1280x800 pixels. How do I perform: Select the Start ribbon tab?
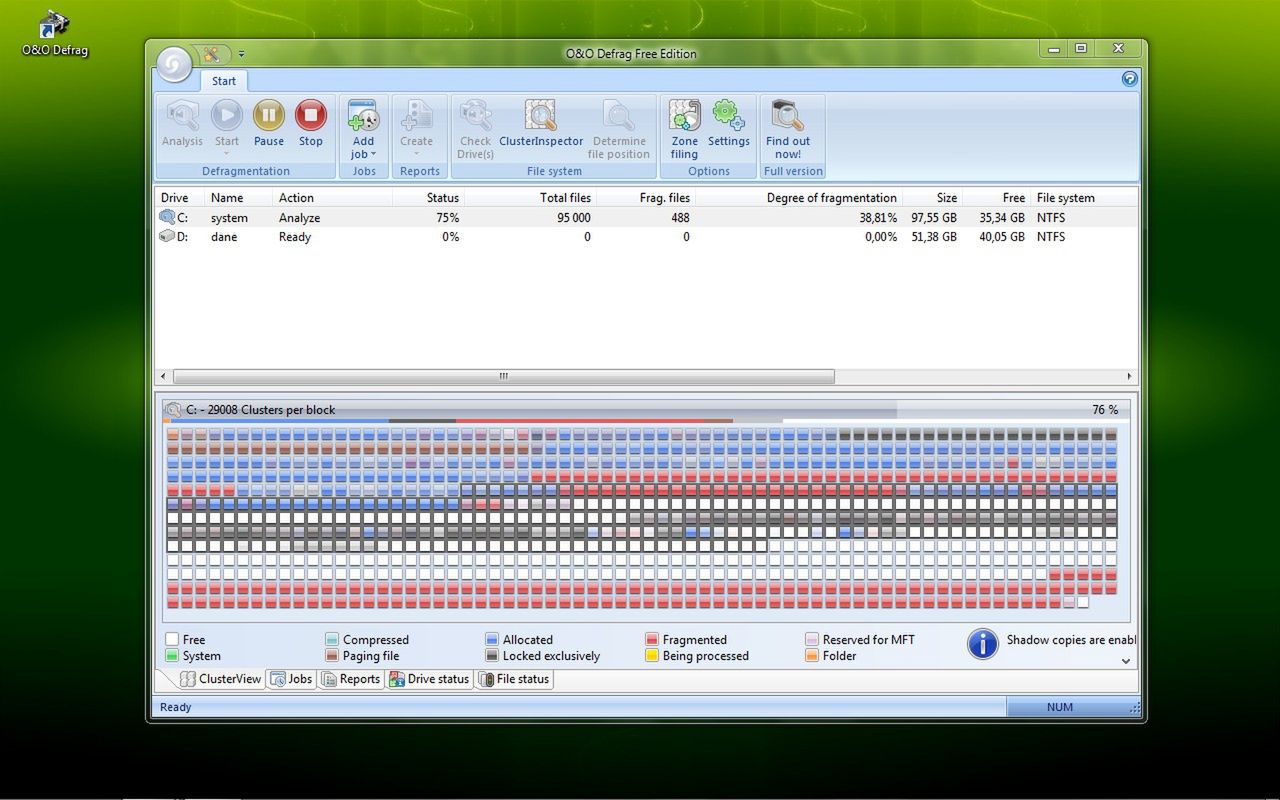click(224, 81)
